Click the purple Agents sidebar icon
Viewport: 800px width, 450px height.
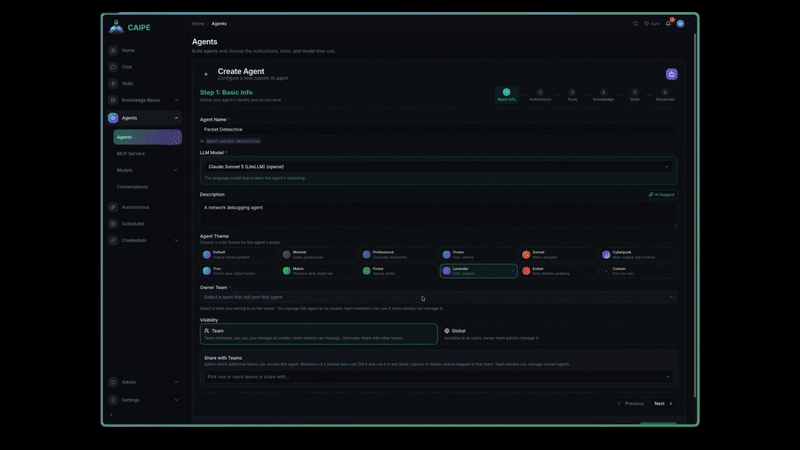113,118
